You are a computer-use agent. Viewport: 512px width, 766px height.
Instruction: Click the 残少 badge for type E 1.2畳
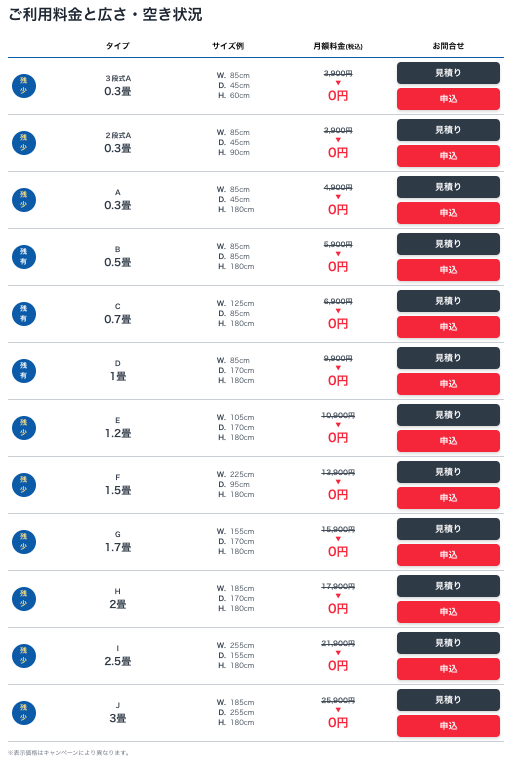click(23, 427)
